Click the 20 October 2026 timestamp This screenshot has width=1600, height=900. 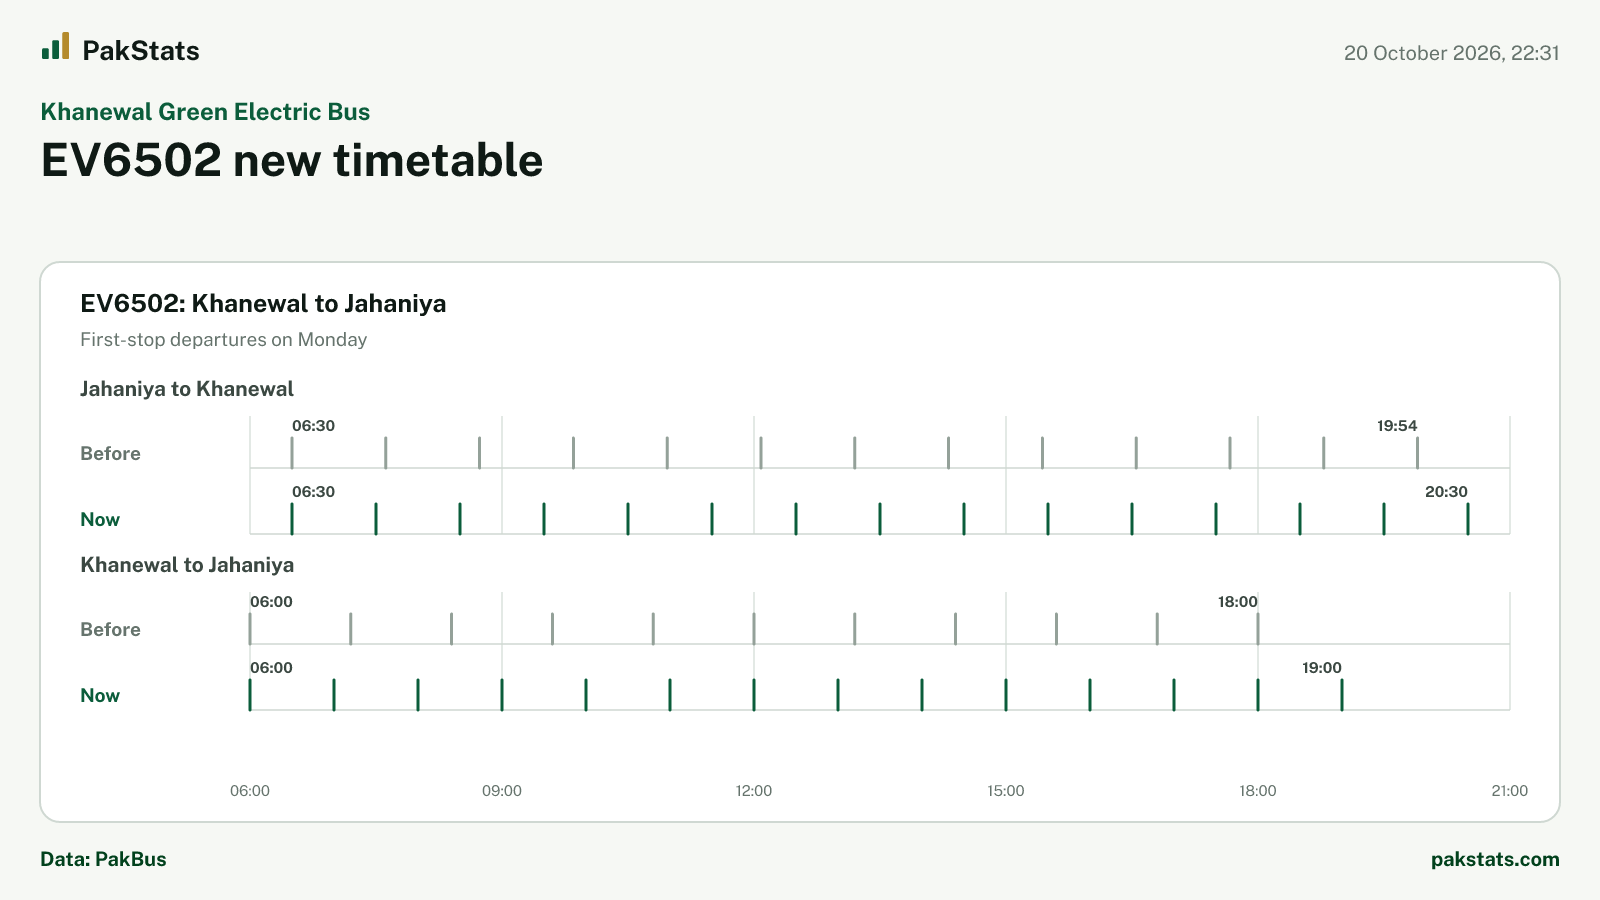tap(1452, 53)
